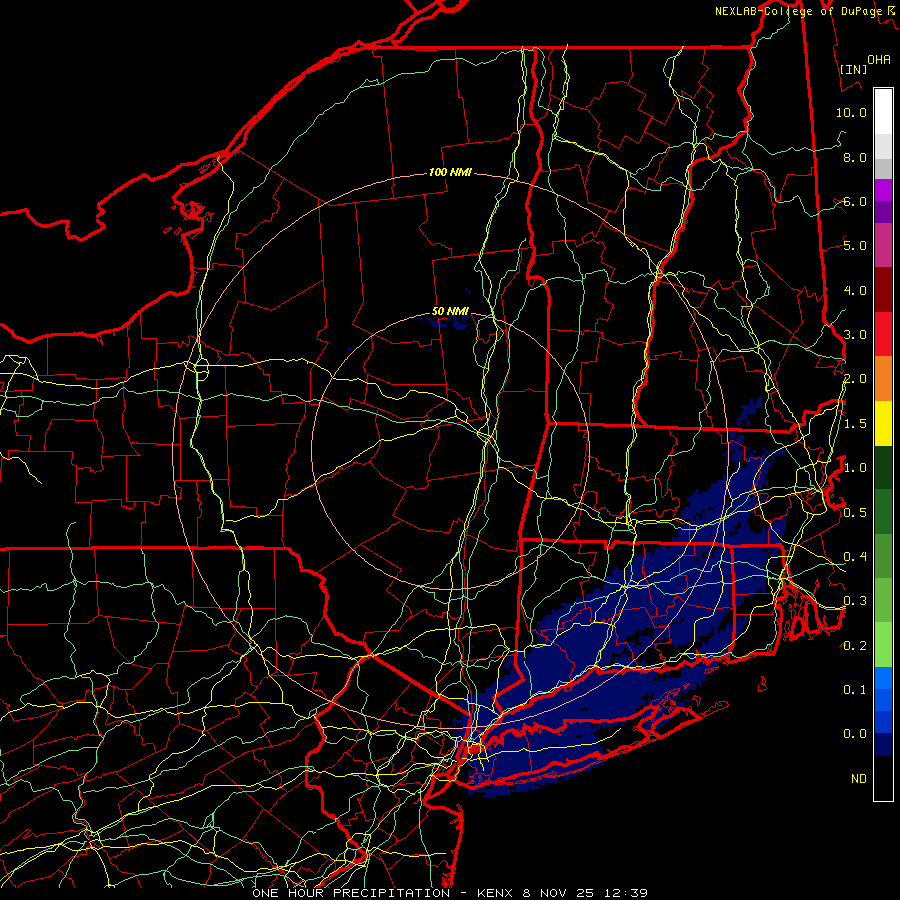
Task: Click the One Hour Precipitation KENX caption
Action: tap(450, 893)
